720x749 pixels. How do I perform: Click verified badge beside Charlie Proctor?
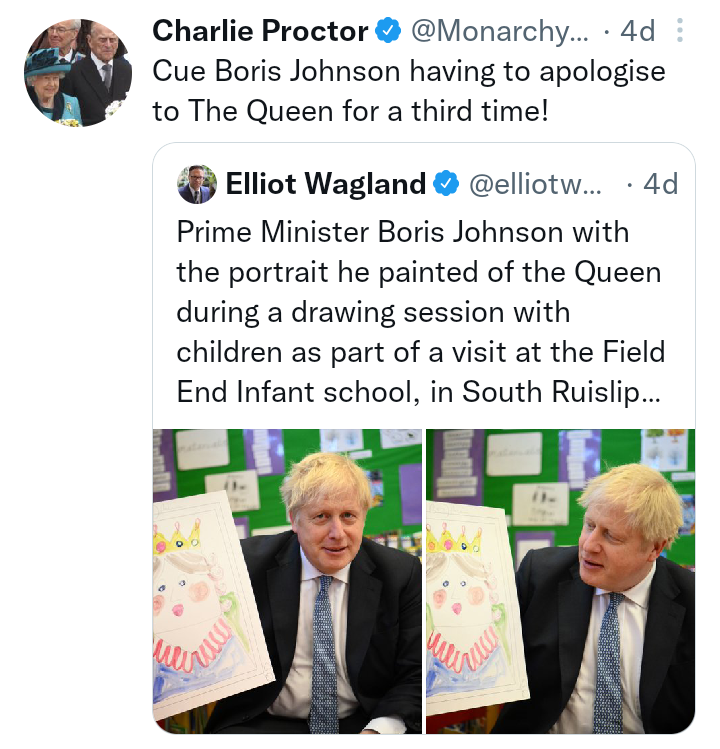pyautogui.click(x=387, y=31)
